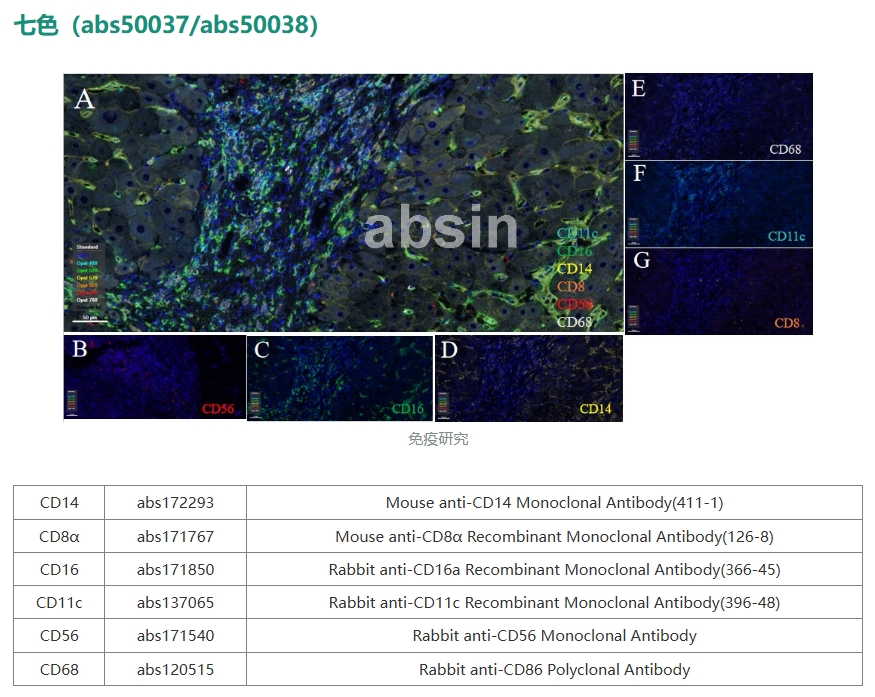The height and width of the screenshot is (697, 875).
Task: Open panel G showing CD8 staining
Action: point(718,291)
